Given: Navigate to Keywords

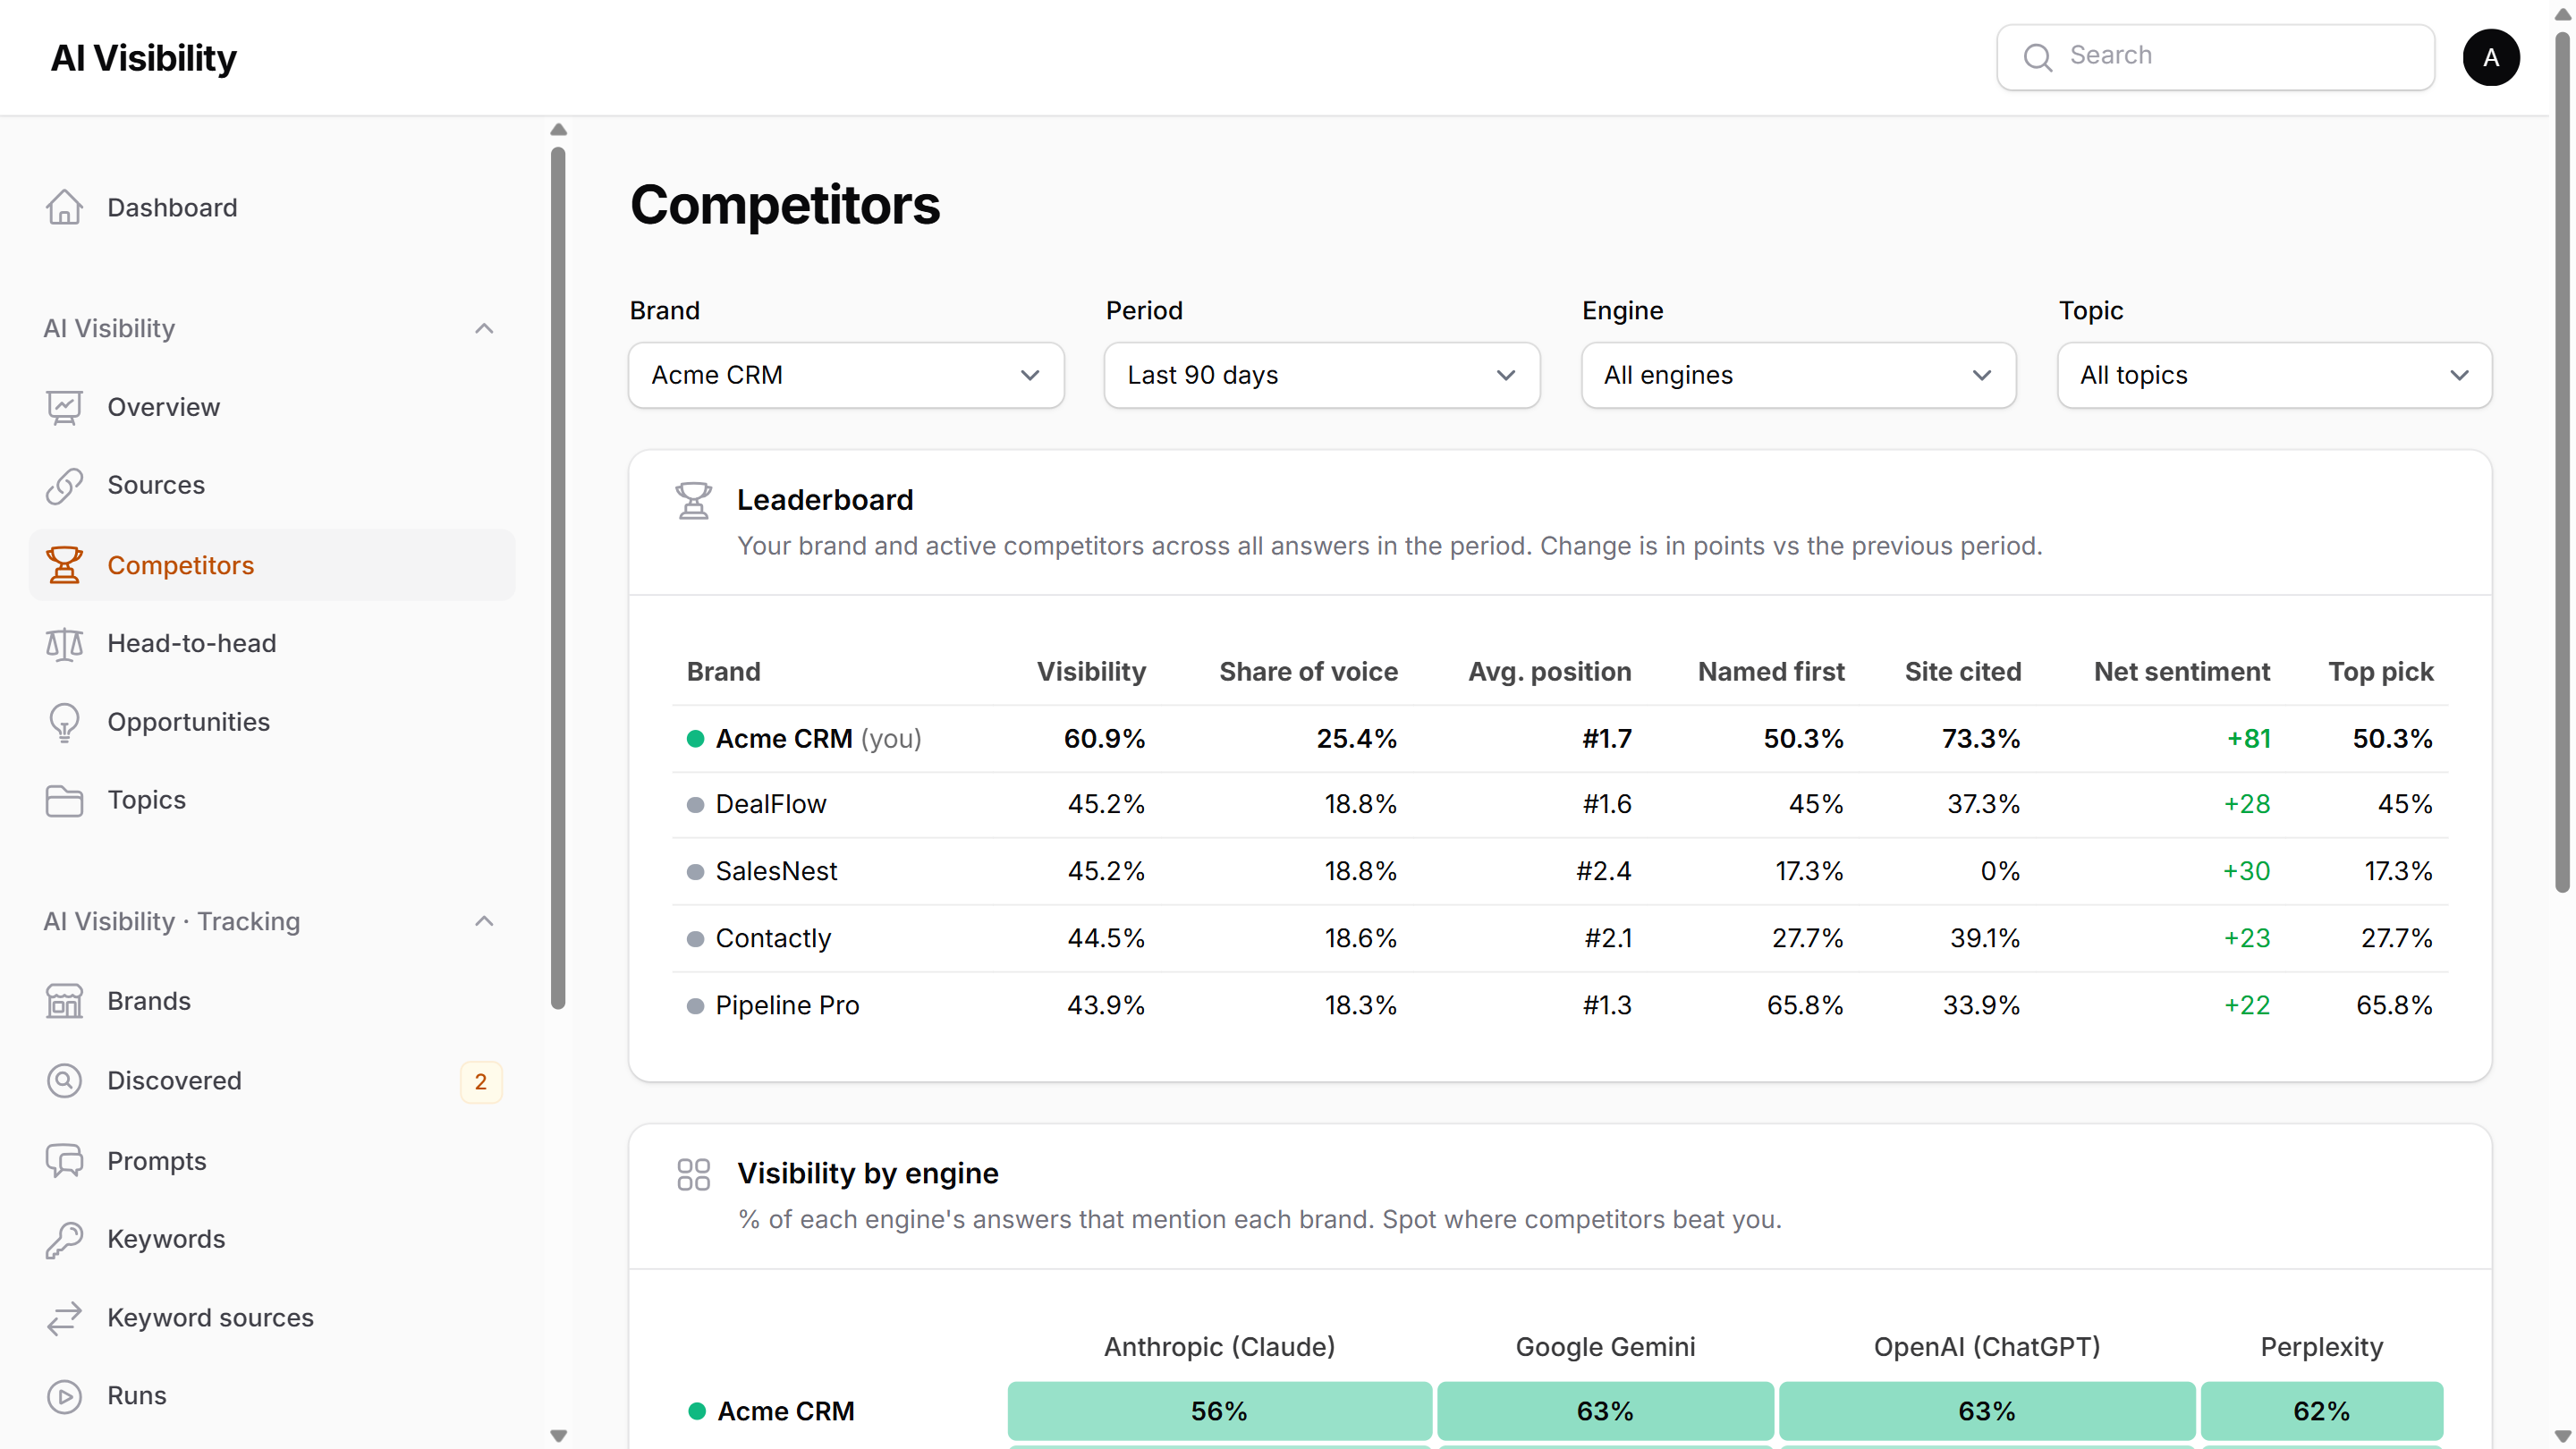Looking at the screenshot, I should [x=272, y=1239].
